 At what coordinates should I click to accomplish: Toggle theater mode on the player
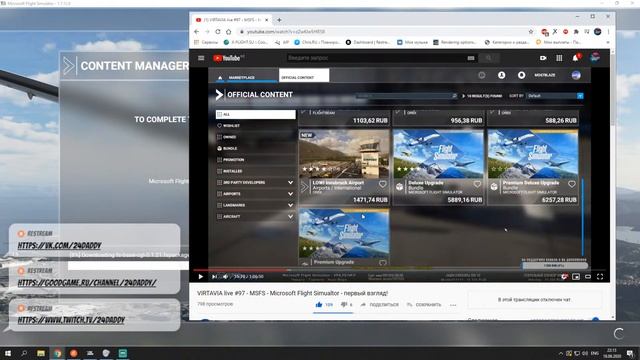pyautogui.click(x=588, y=276)
